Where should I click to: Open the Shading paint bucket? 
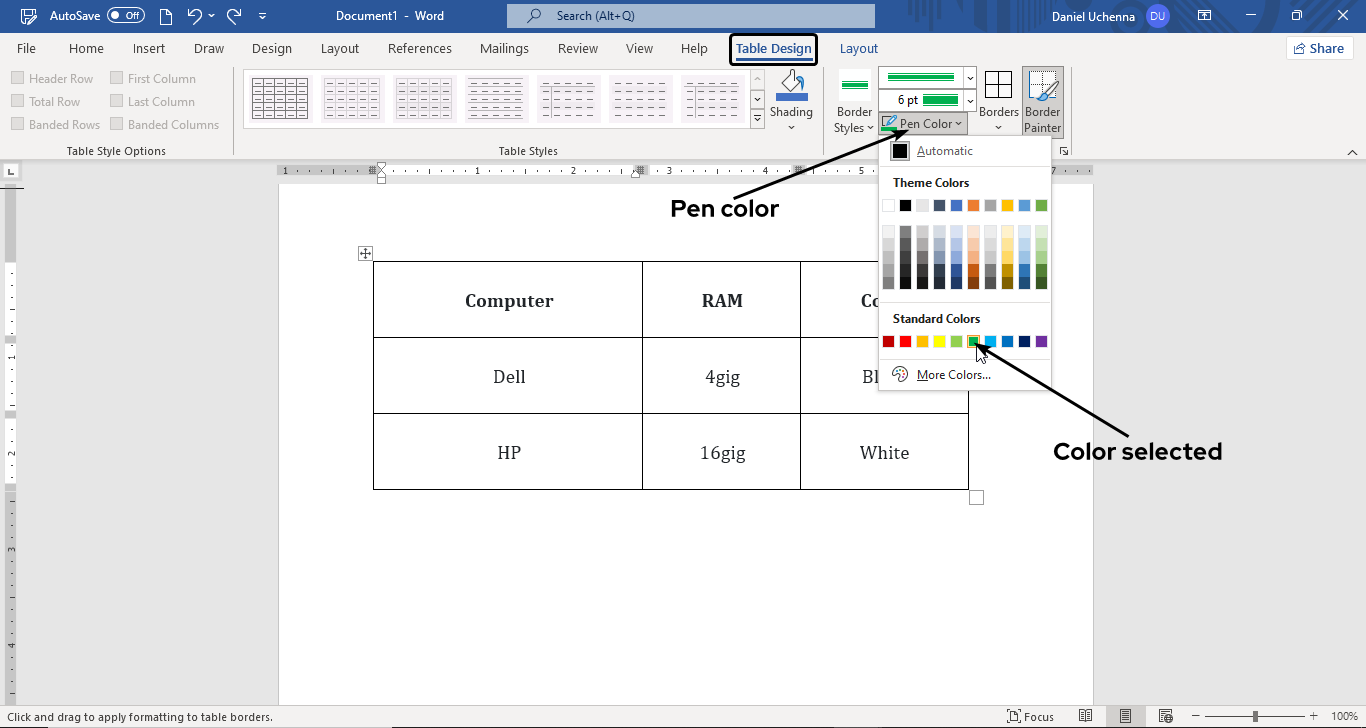click(x=791, y=87)
